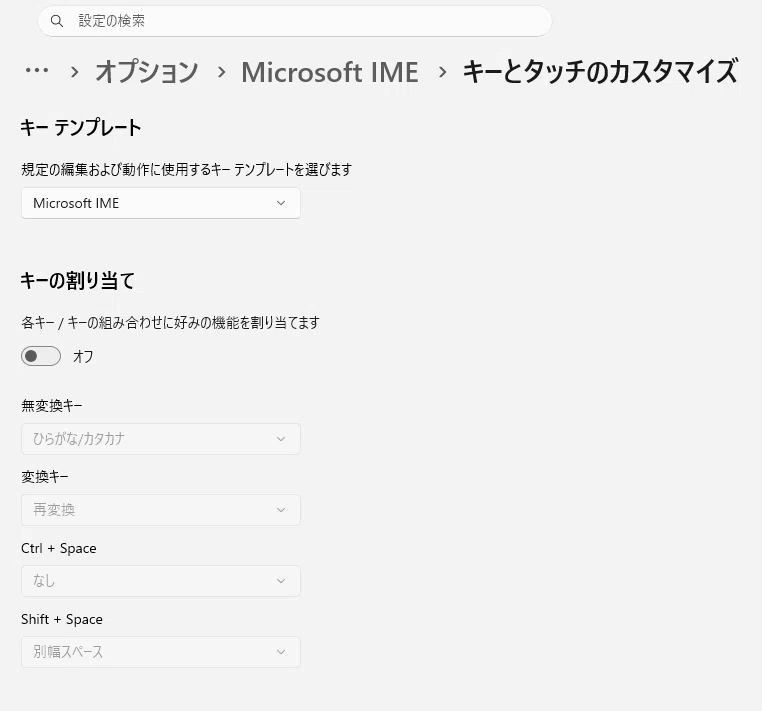Click the Shift + Space label
Image resolution: width=762 pixels, height=711 pixels.
62,619
